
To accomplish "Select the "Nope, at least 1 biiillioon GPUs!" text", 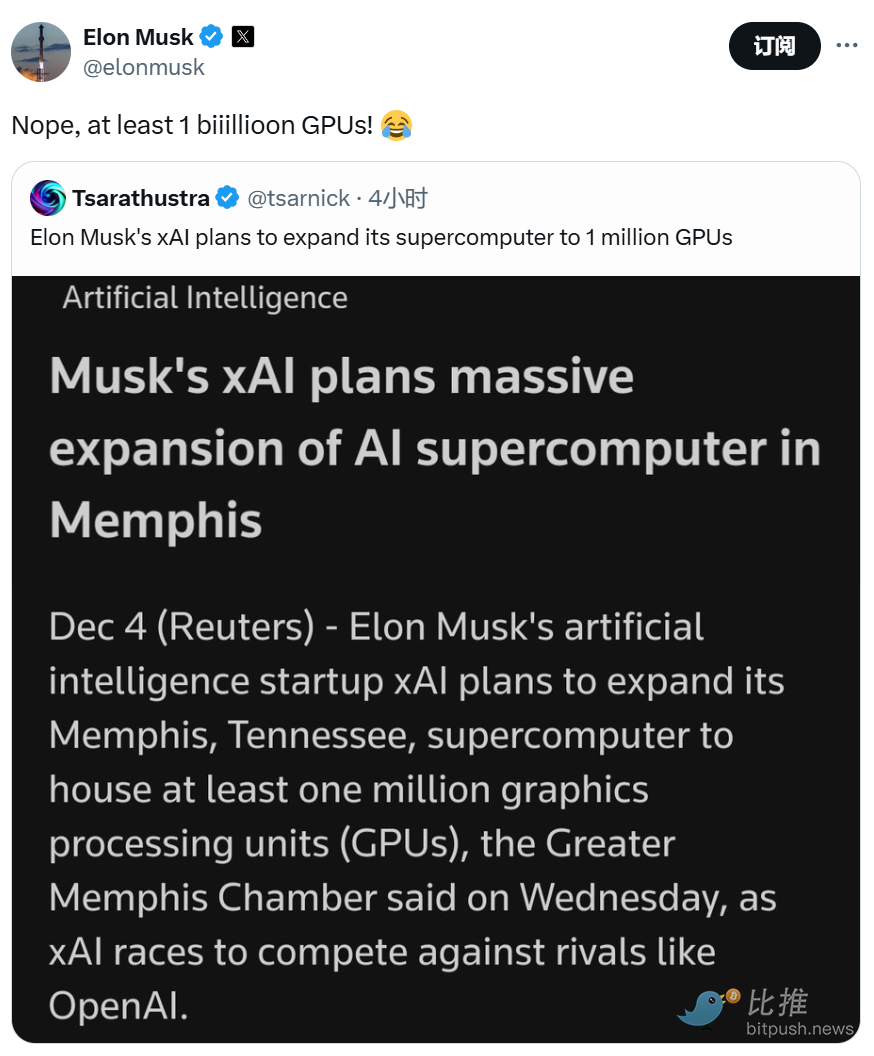I will 194,126.
